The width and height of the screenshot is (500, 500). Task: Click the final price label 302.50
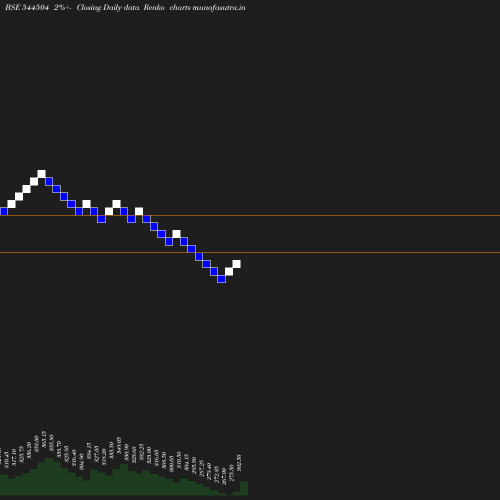(x=239, y=463)
